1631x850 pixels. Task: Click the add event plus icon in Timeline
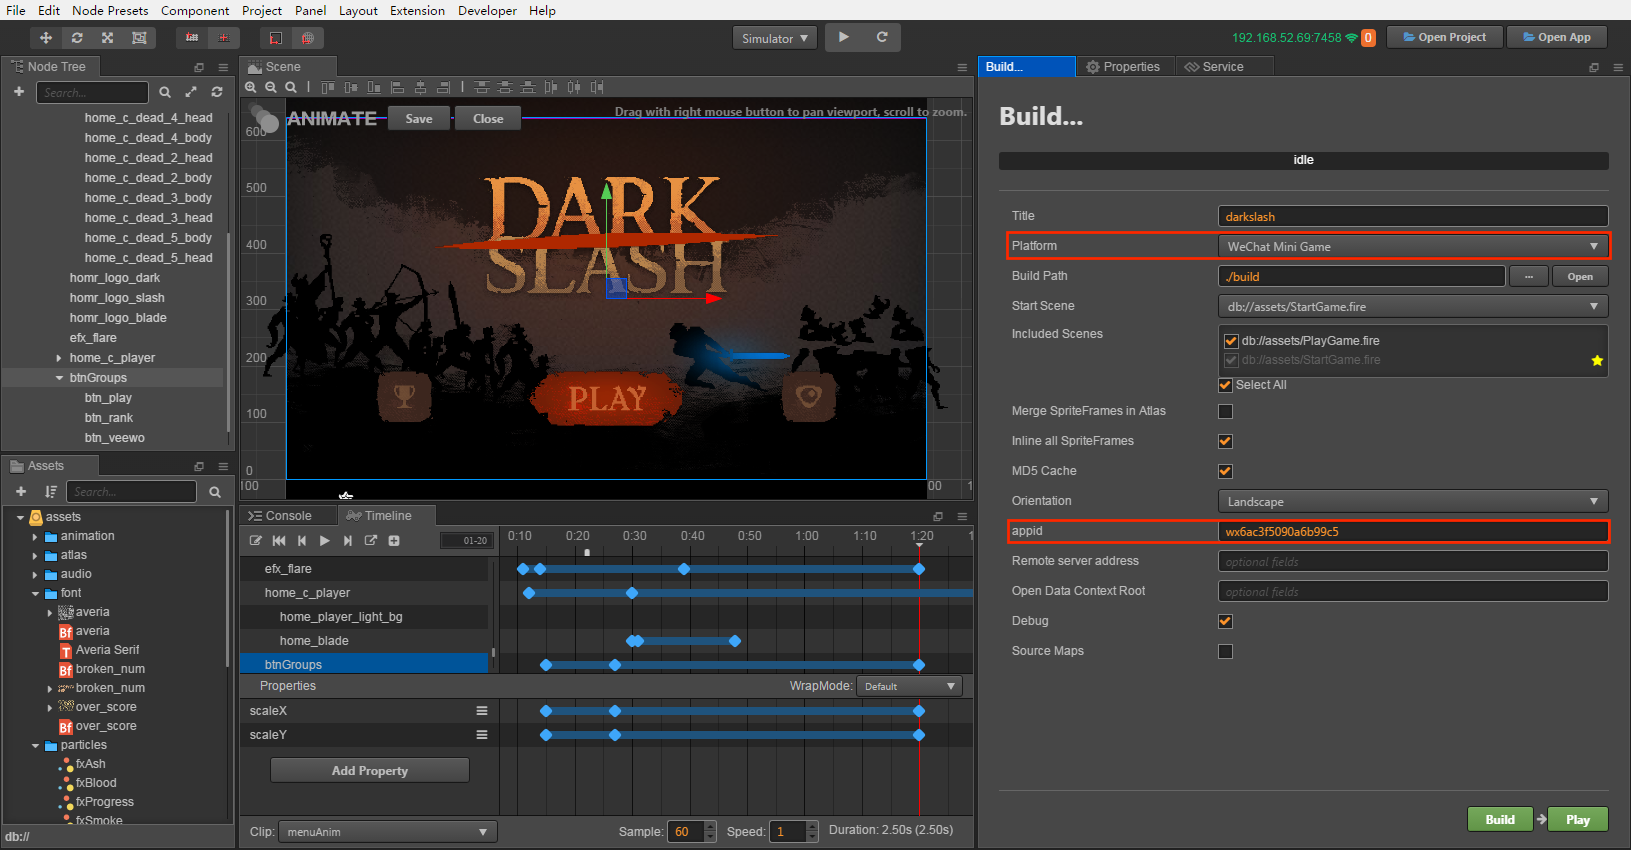(394, 541)
